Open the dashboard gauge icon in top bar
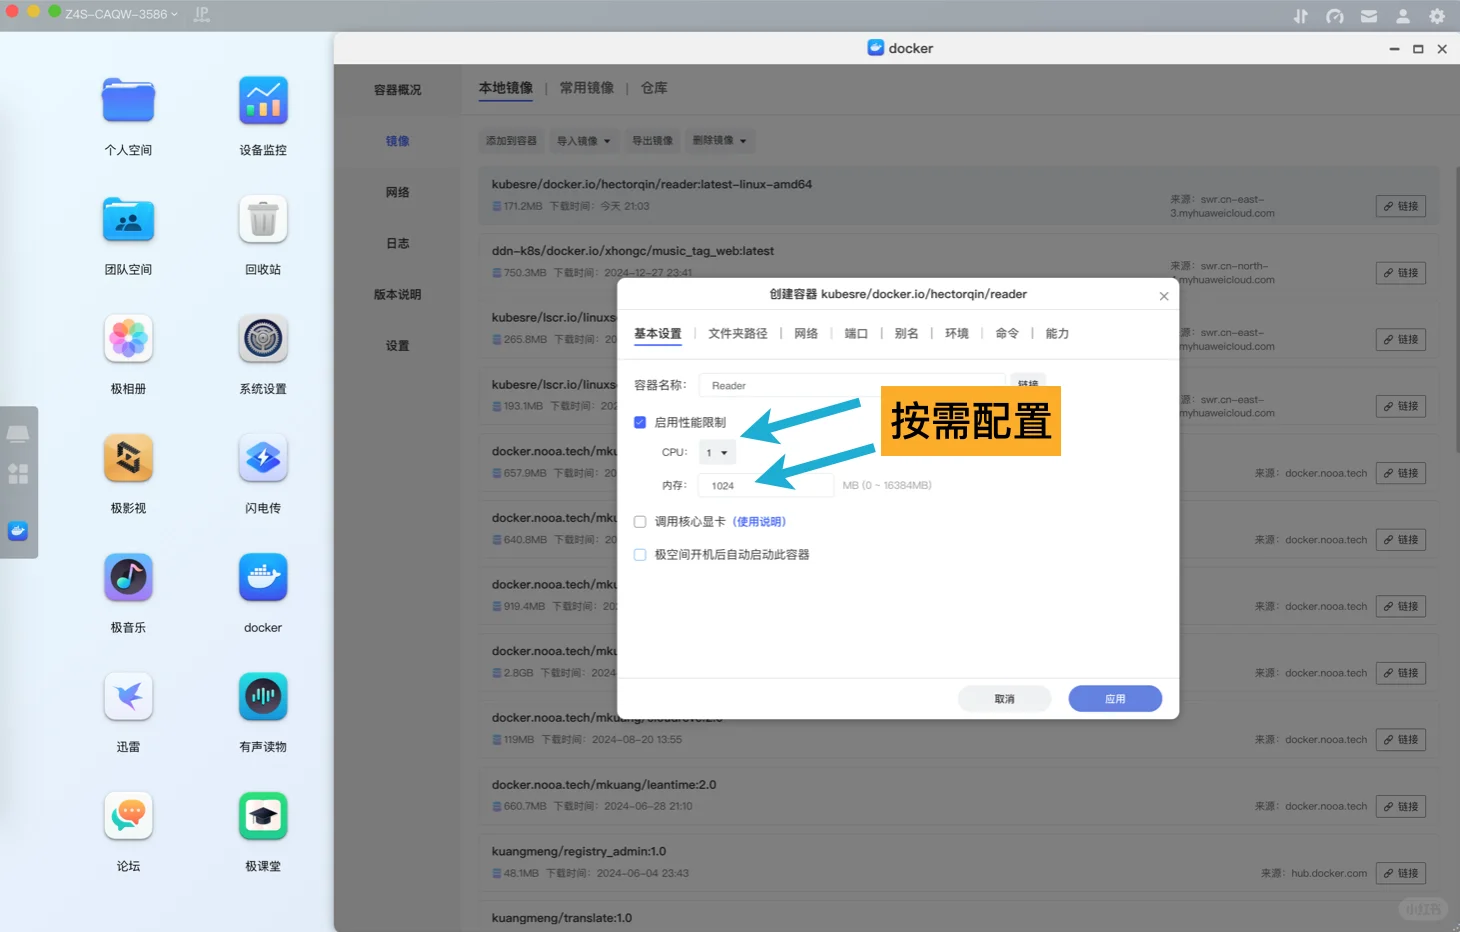 1335,16
